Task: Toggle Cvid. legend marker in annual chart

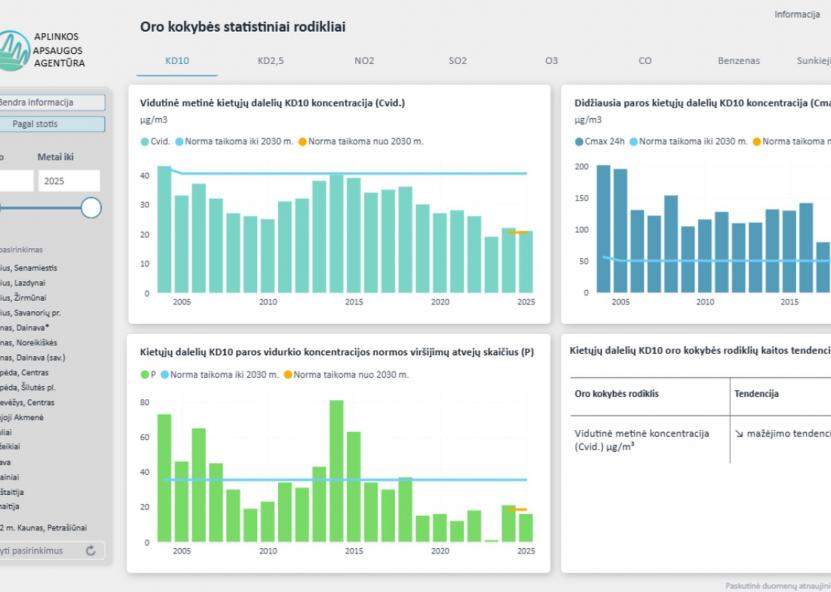Action: pos(145,142)
